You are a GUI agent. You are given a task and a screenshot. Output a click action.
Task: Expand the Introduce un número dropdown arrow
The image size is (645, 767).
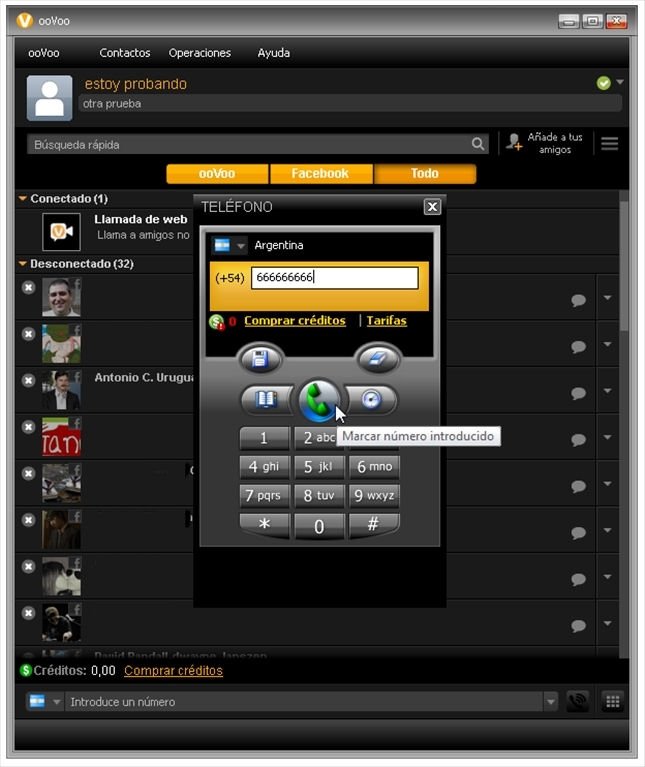click(x=551, y=702)
